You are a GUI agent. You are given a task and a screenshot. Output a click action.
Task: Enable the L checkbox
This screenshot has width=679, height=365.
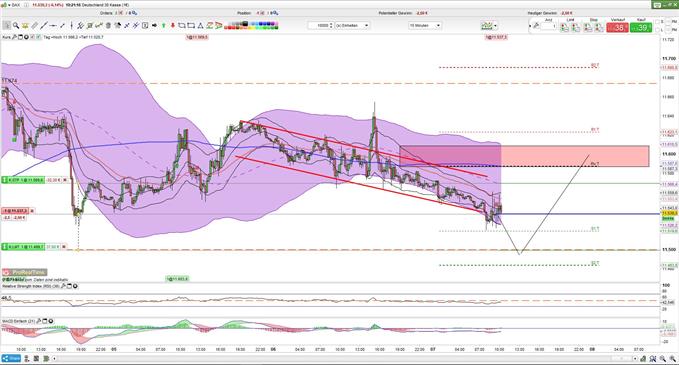pyautogui.click(x=657, y=30)
